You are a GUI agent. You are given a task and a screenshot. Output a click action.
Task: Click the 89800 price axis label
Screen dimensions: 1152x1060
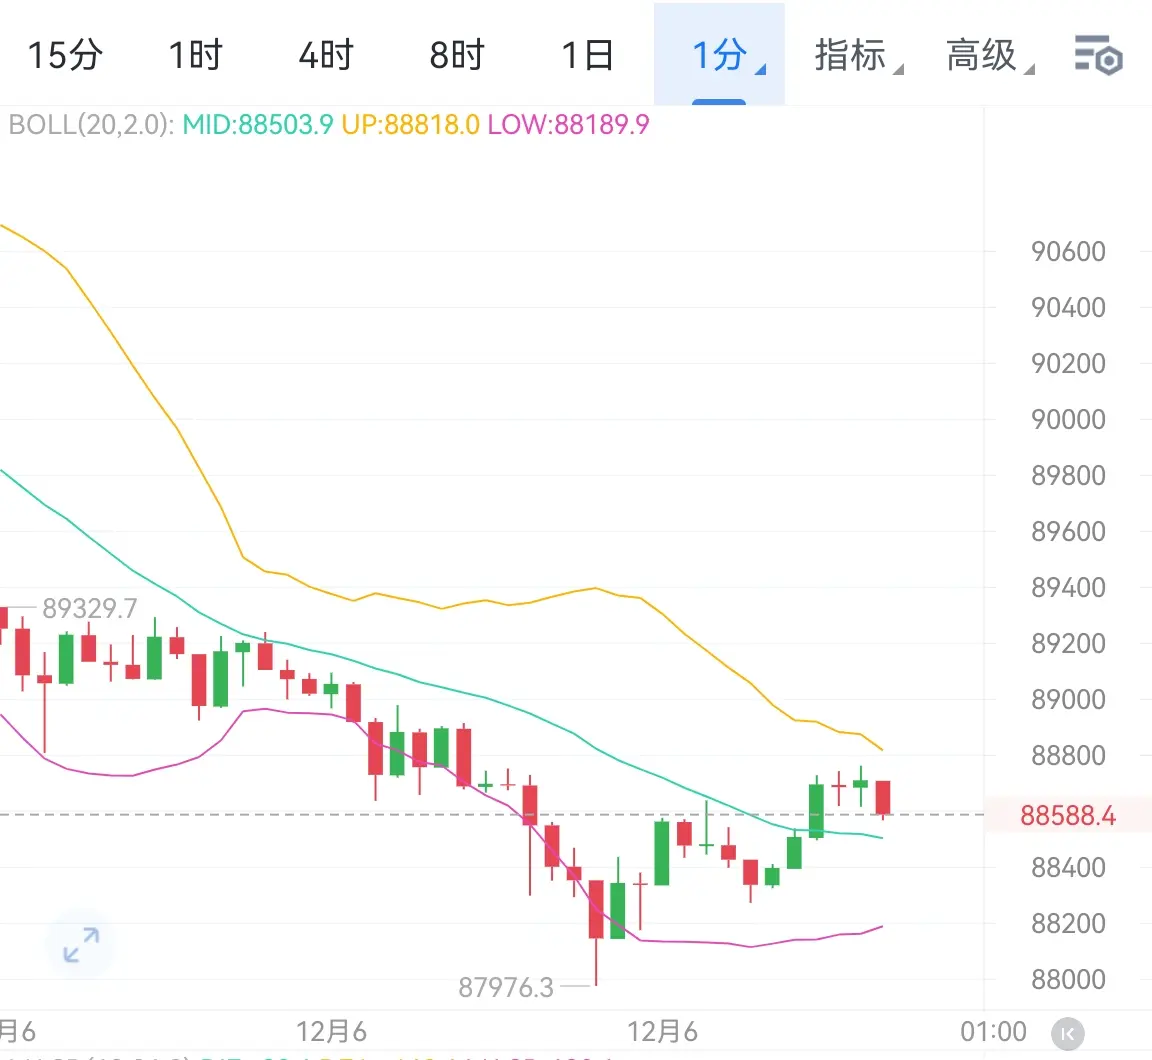click(x=1068, y=475)
